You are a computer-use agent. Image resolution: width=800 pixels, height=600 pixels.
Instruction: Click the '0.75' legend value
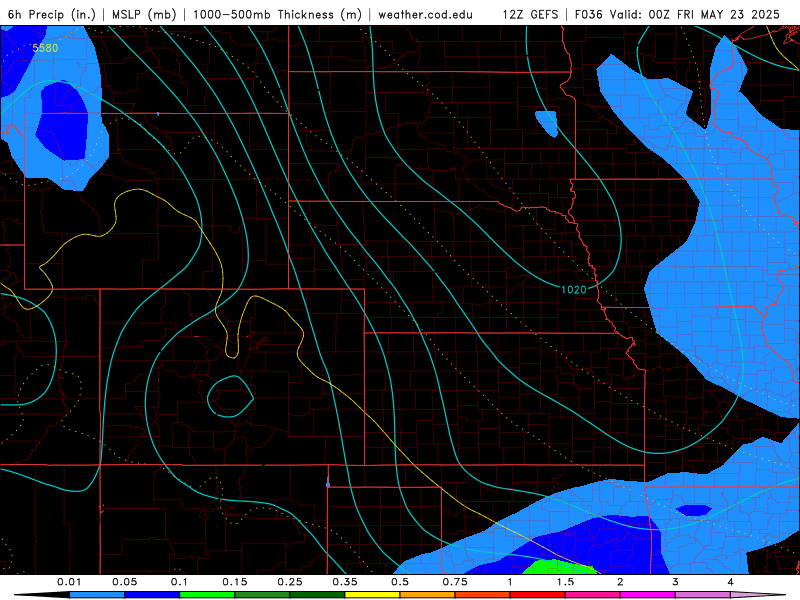pyautogui.click(x=455, y=582)
